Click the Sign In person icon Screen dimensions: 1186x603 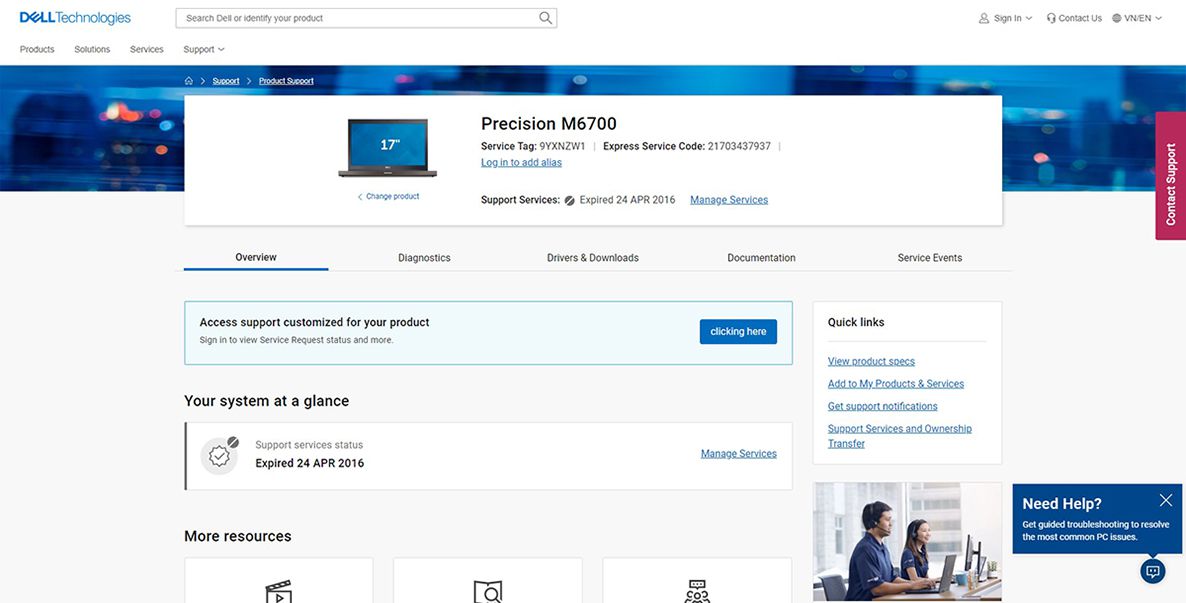tap(983, 17)
